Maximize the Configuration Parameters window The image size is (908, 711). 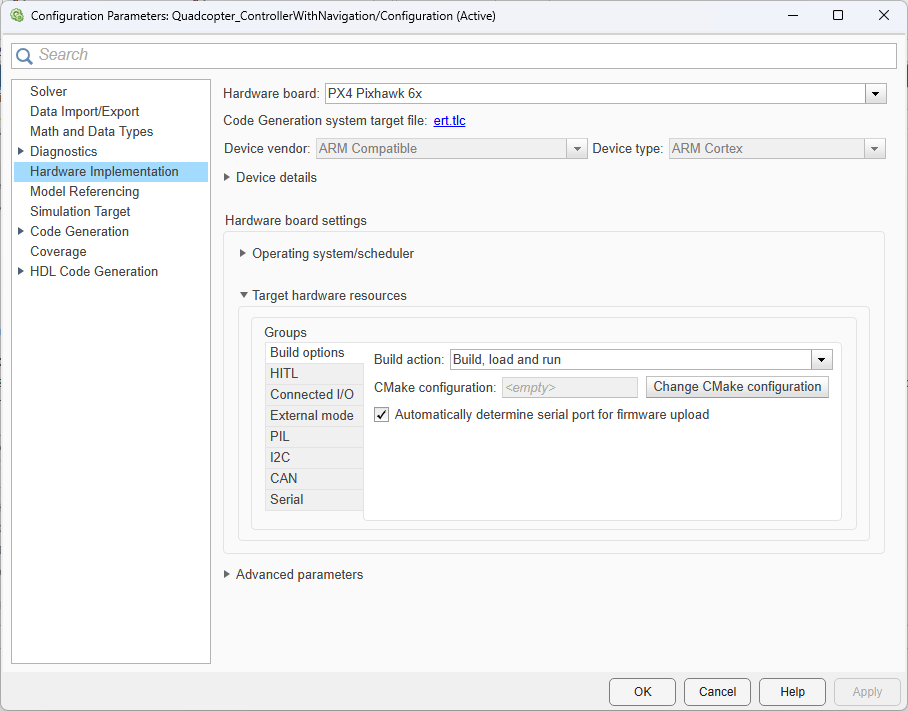pos(837,16)
